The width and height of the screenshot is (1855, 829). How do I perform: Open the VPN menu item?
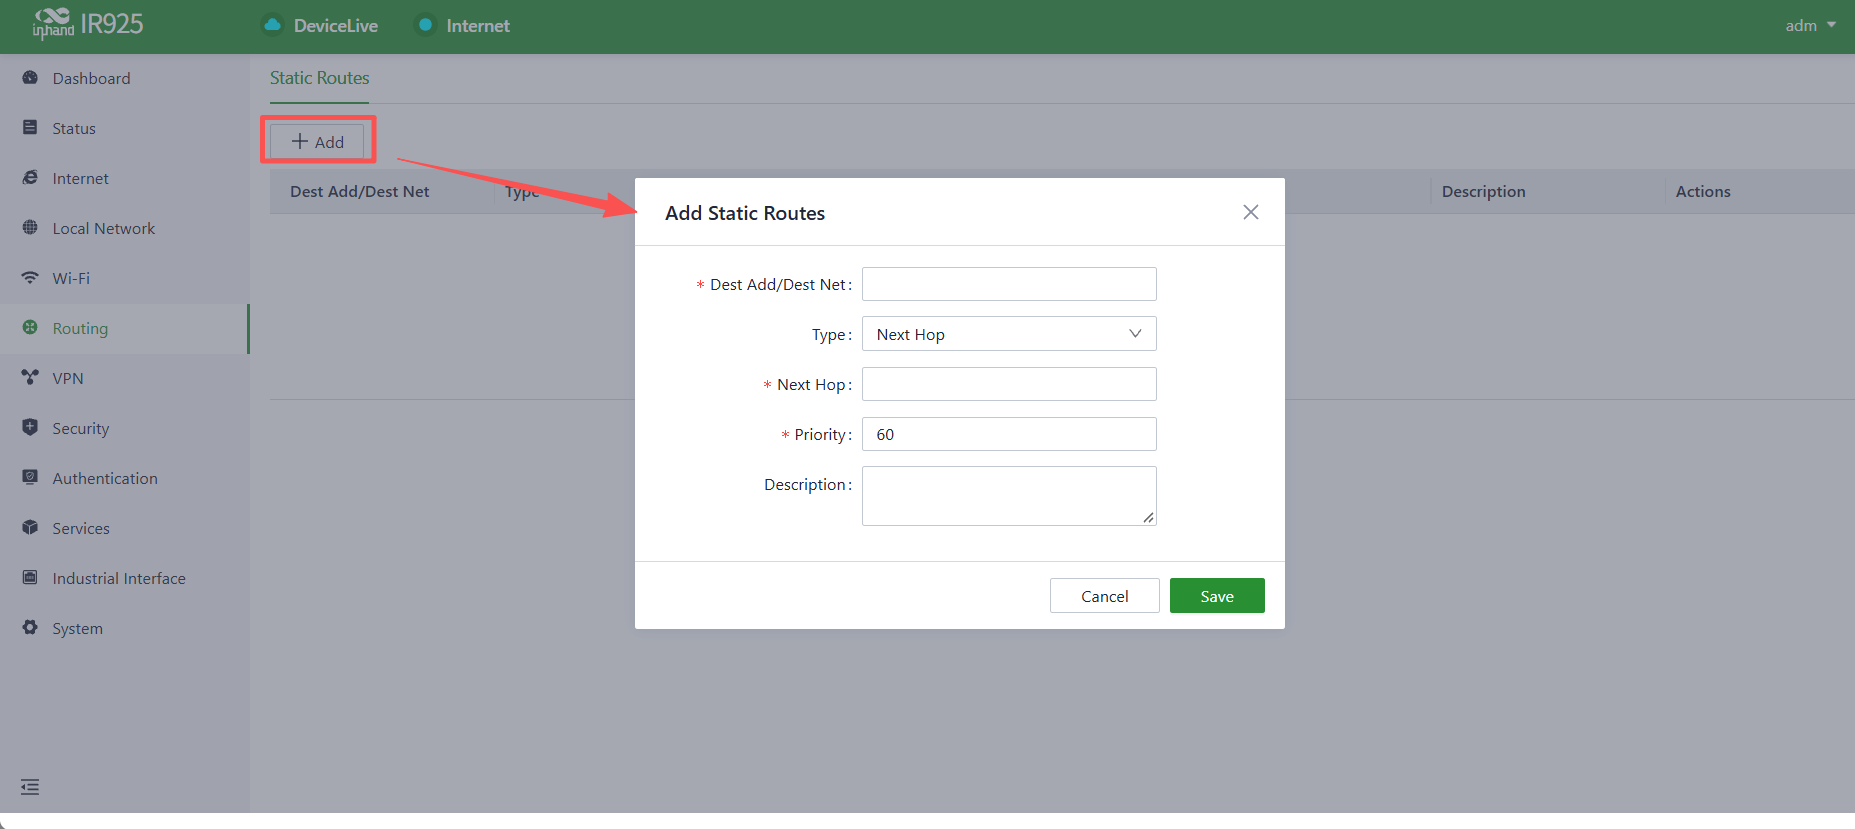(x=124, y=378)
